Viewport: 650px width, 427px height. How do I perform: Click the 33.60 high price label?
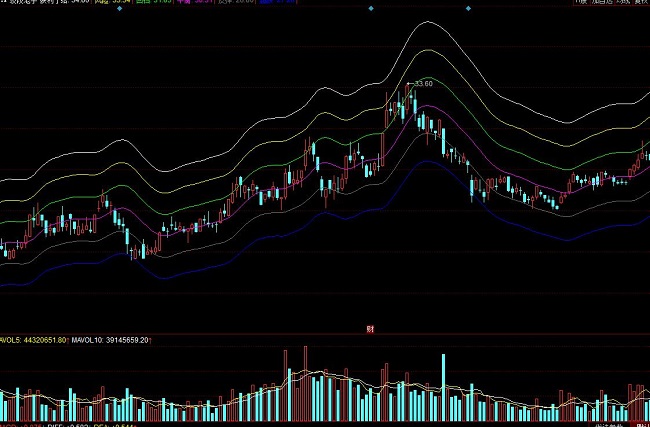point(423,84)
